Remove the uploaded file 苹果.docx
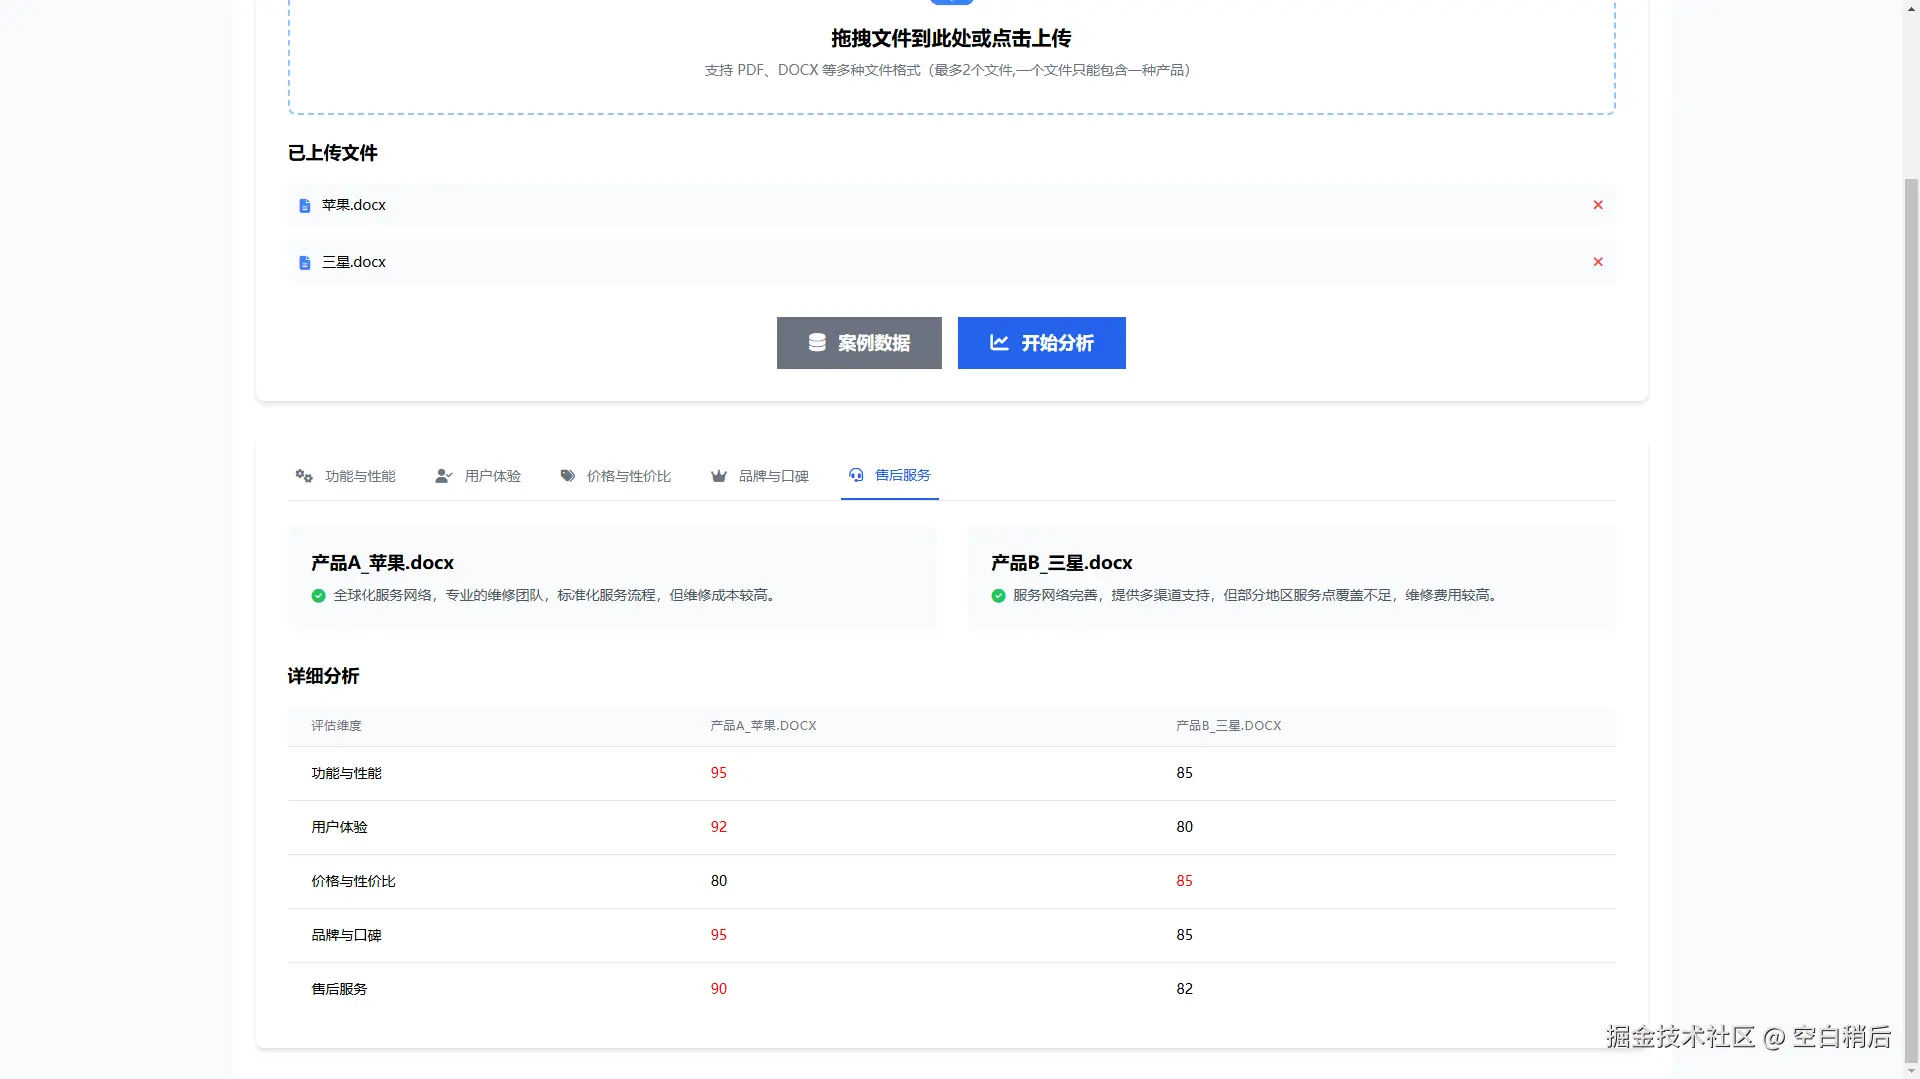Viewport: 1920px width, 1079px height. point(1597,205)
